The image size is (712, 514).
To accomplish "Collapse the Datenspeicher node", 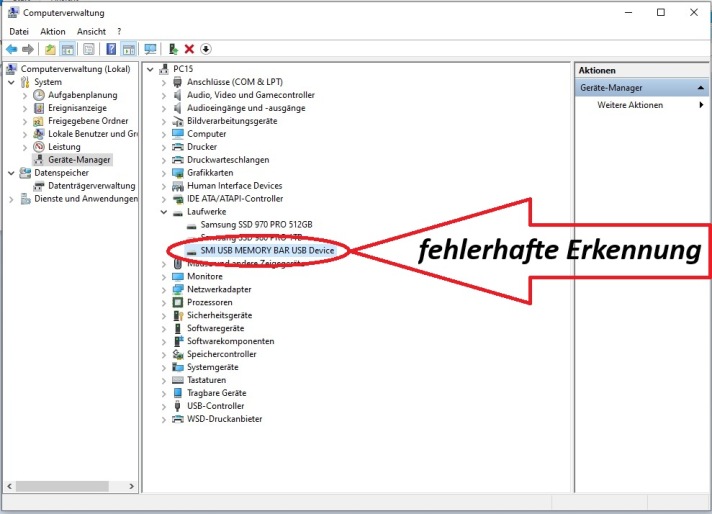I will [11, 173].
